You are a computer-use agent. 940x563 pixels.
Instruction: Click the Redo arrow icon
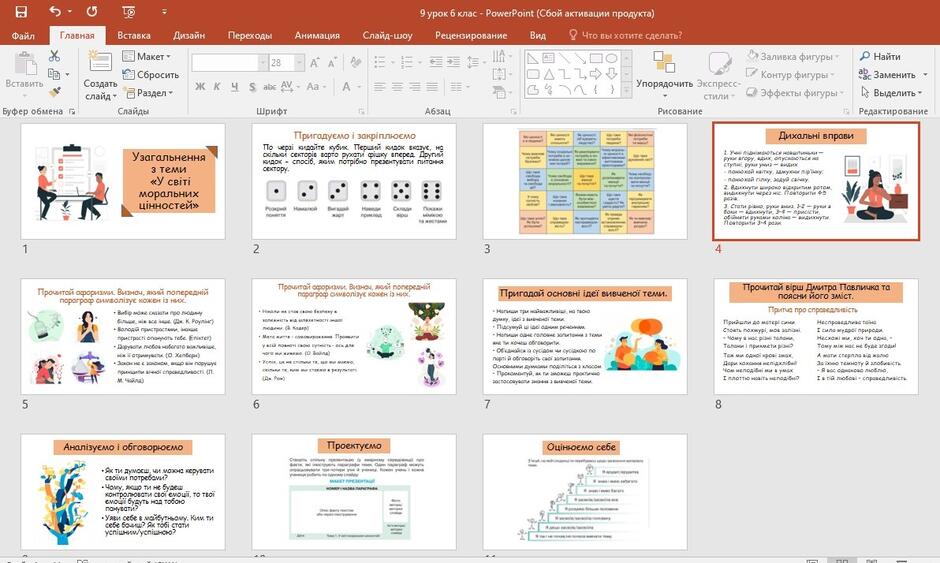92,12
